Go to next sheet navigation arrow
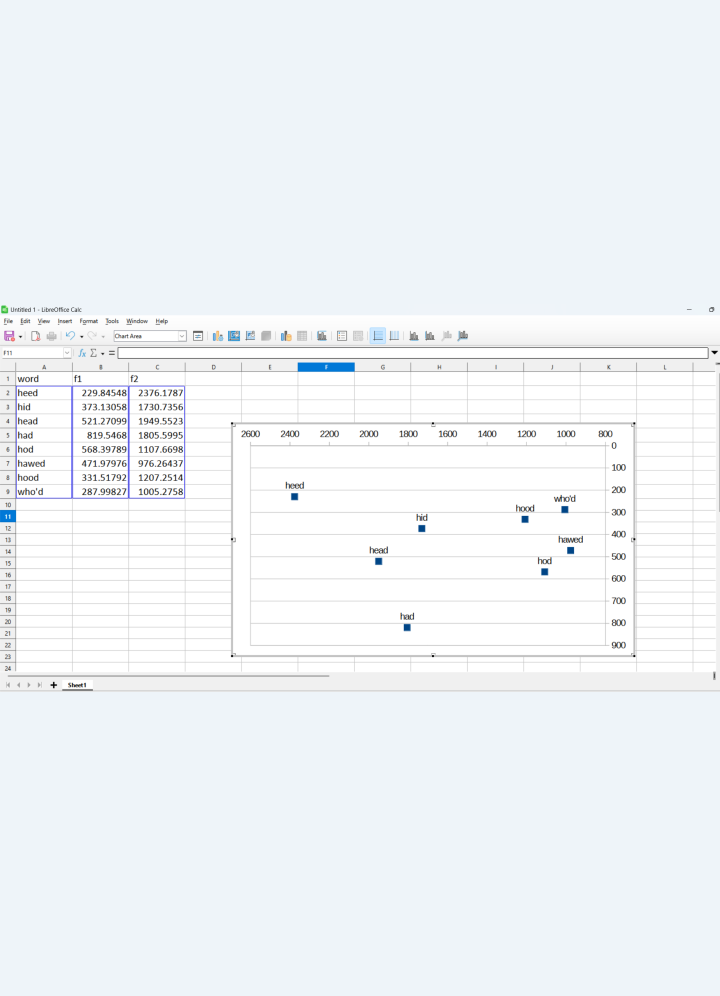This screenshot has height=996, width=720. coord(29,685)
